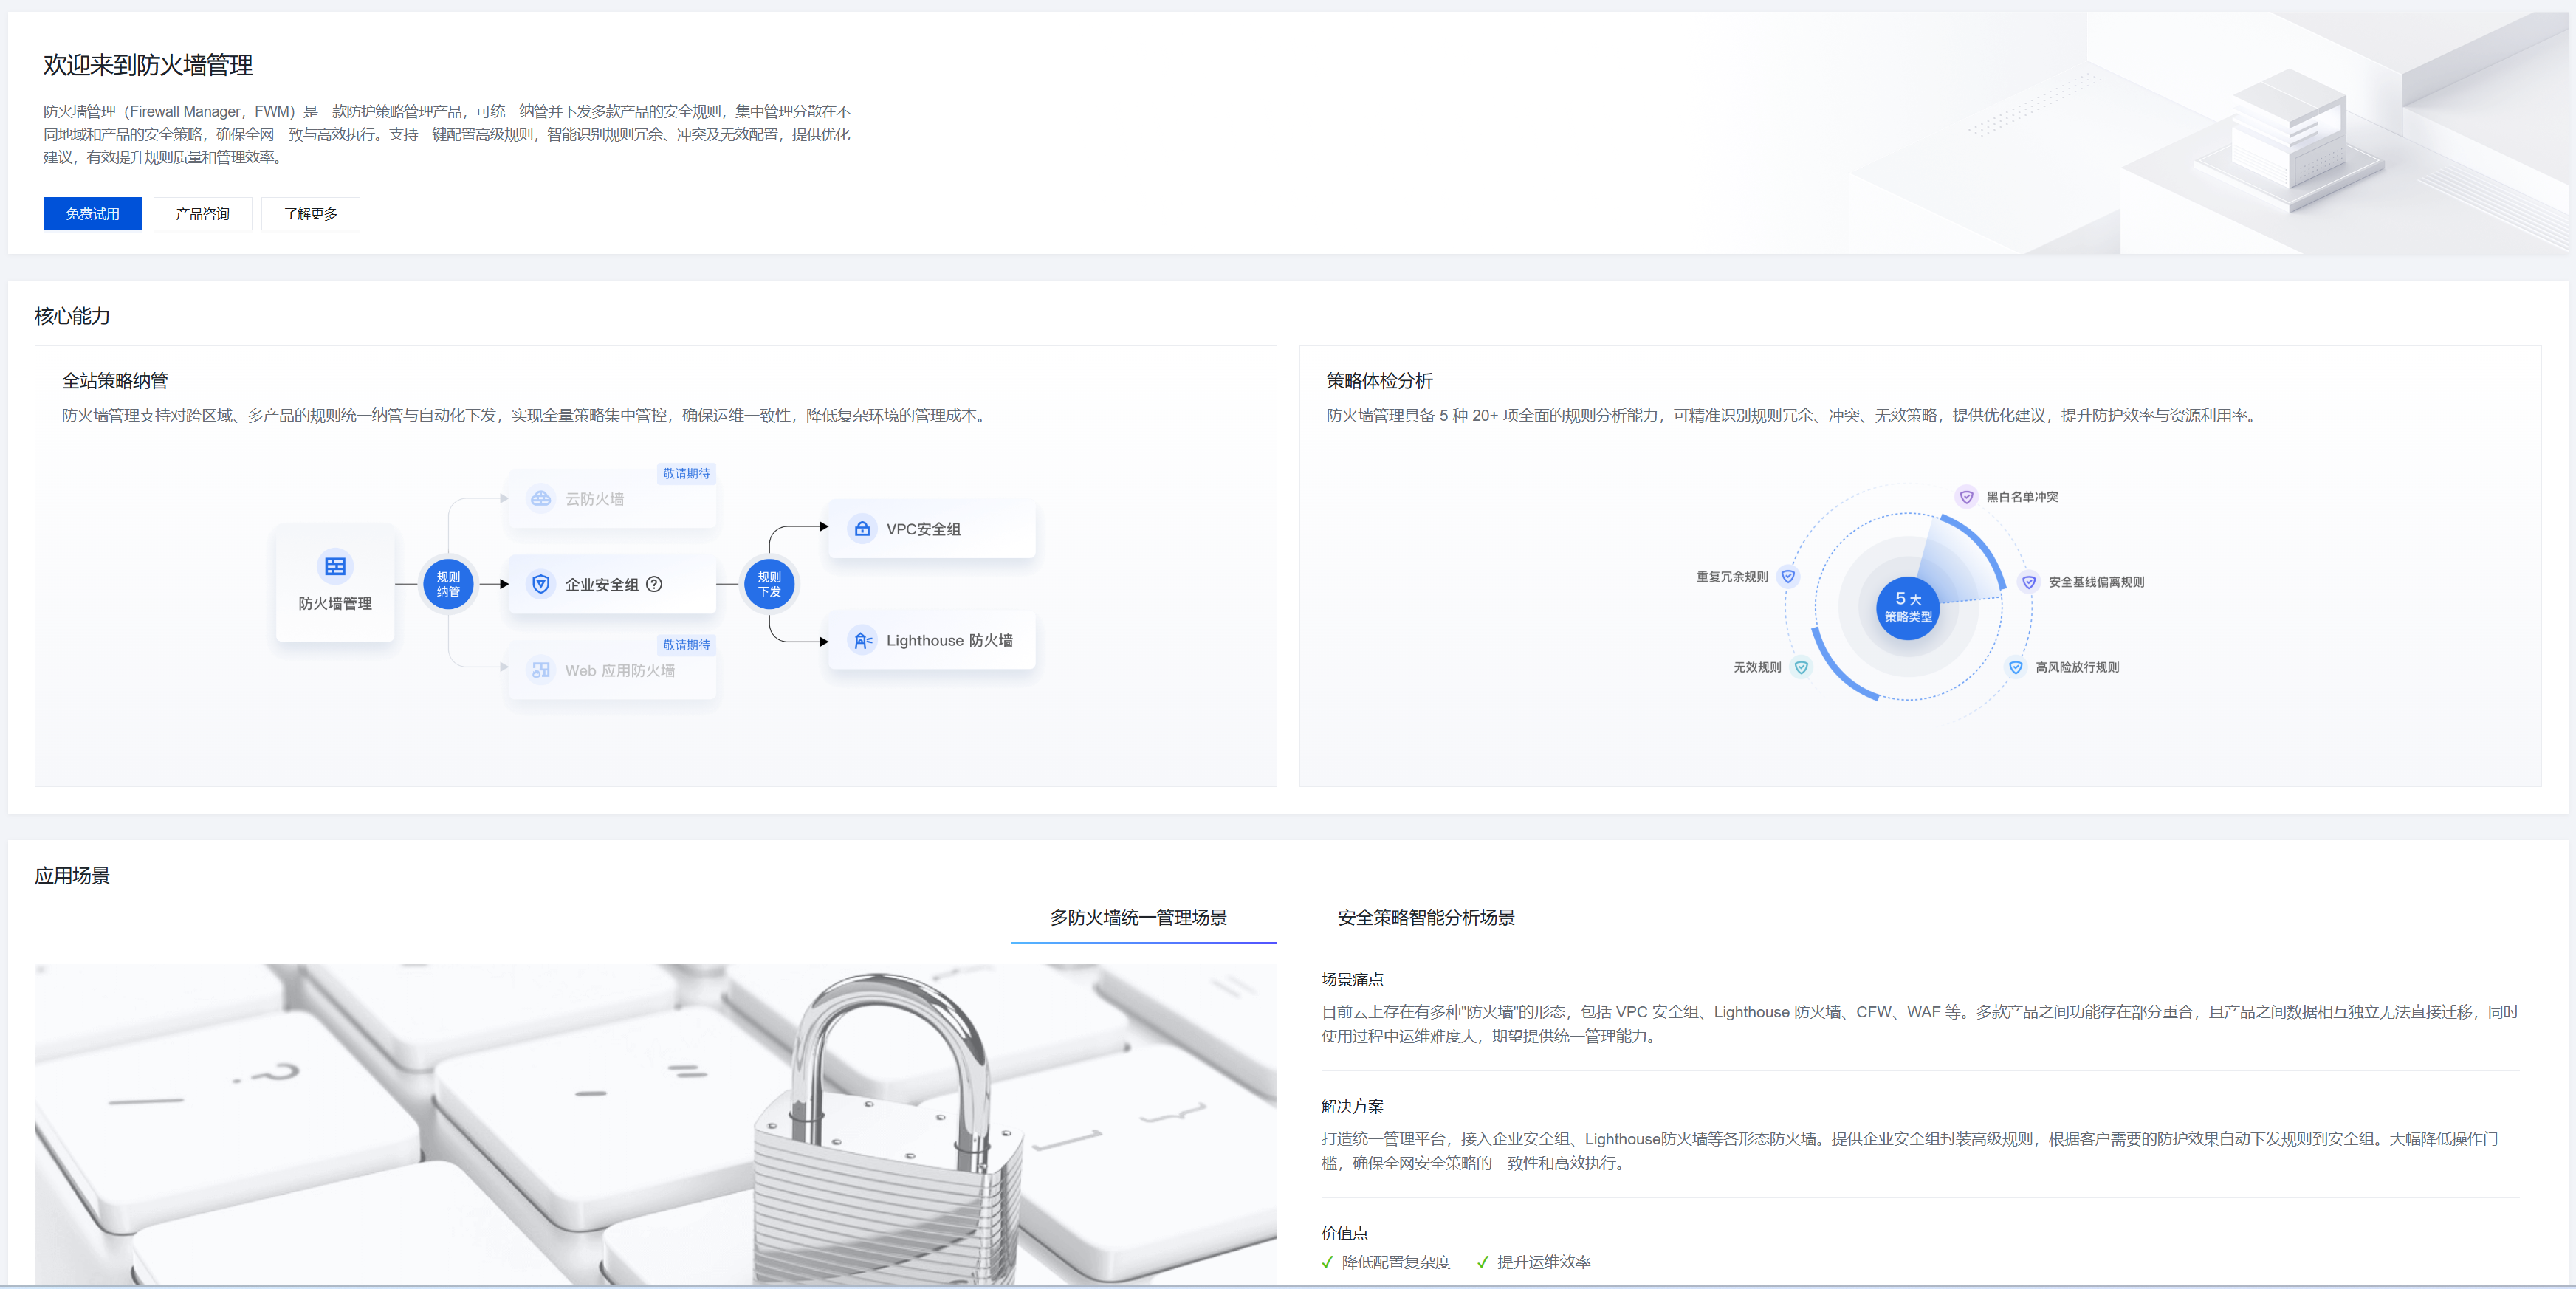Click the 了解更多 button
This screenshot has height=1289, width=2576.
tap(310, 213)
